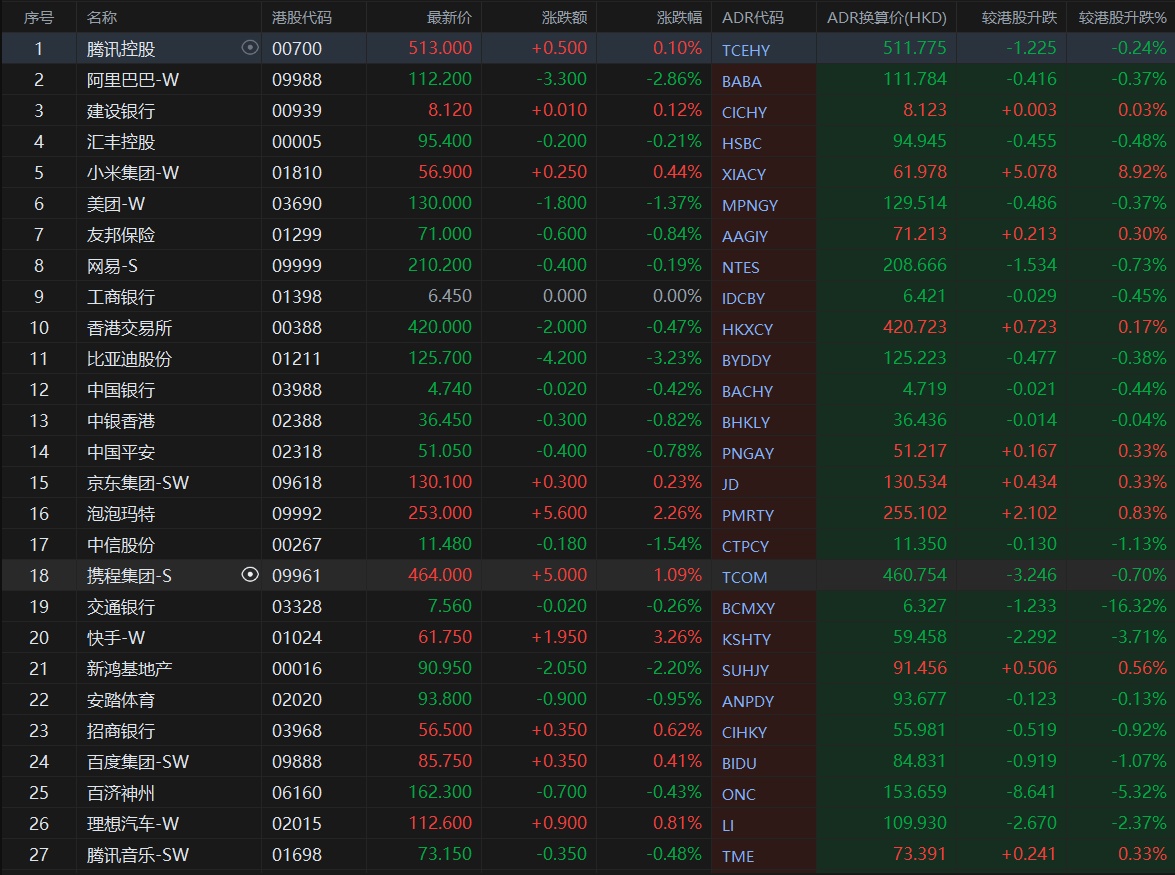Select 中信股份 stock name

coord(121,545)
